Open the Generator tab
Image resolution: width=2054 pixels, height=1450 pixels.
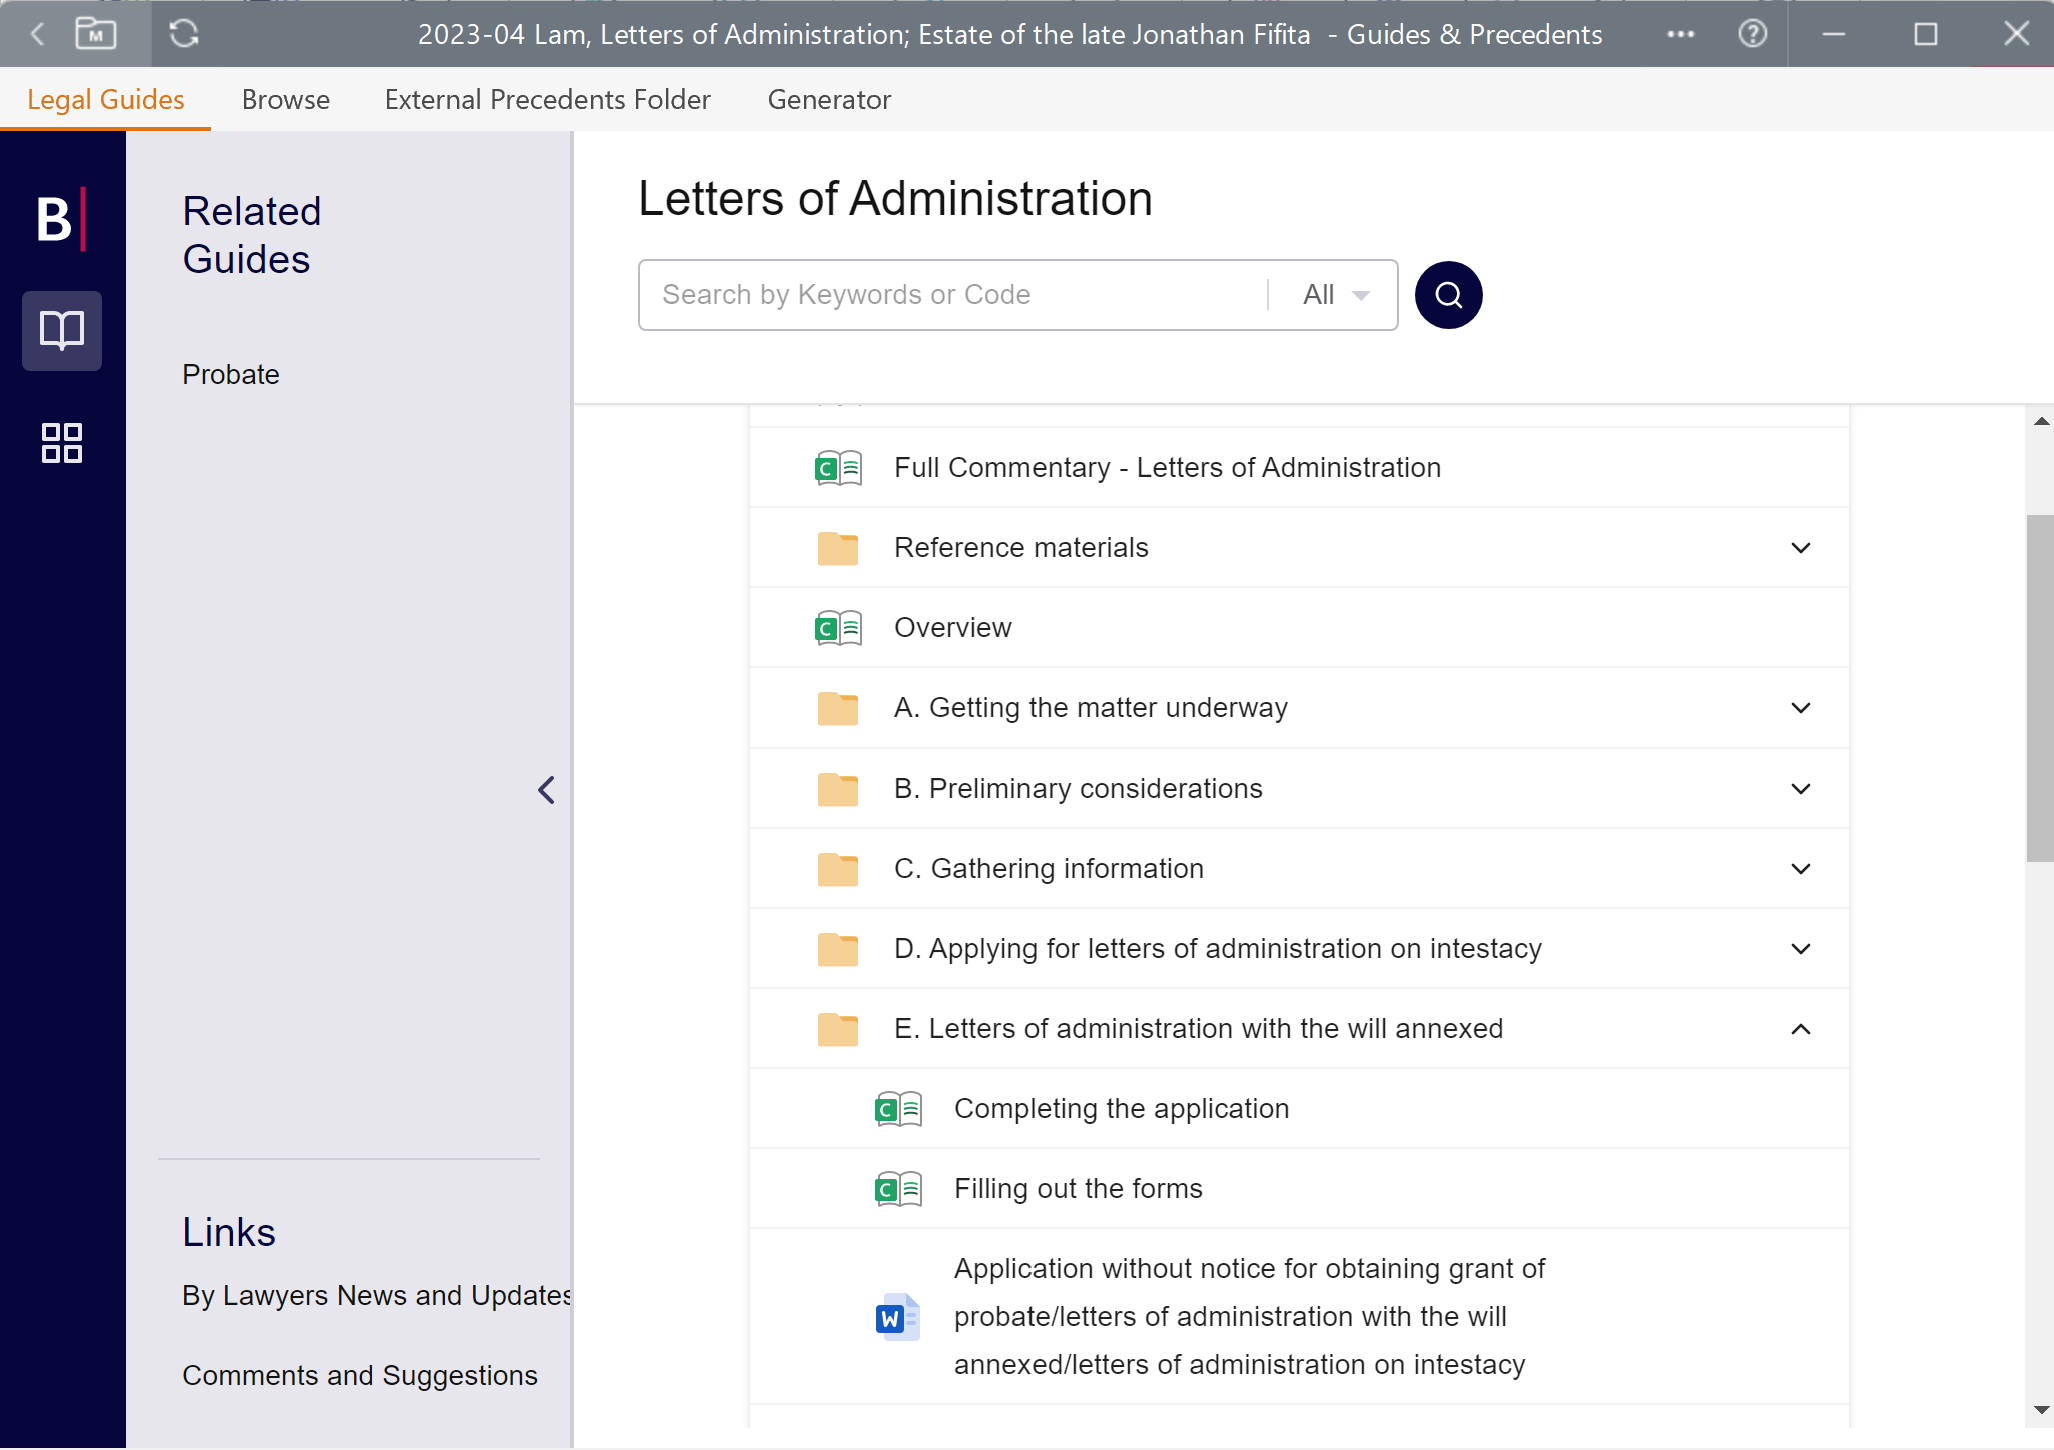[x=829, y=99]
